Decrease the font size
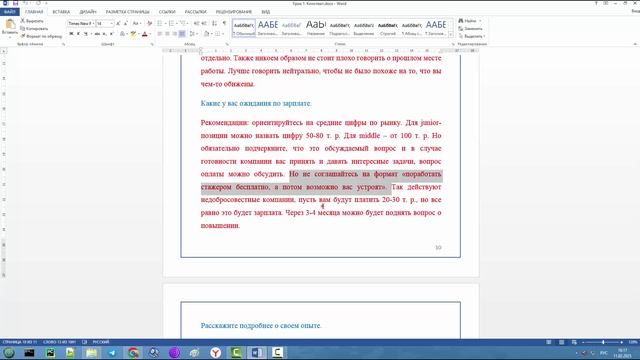 coord(125,24)
